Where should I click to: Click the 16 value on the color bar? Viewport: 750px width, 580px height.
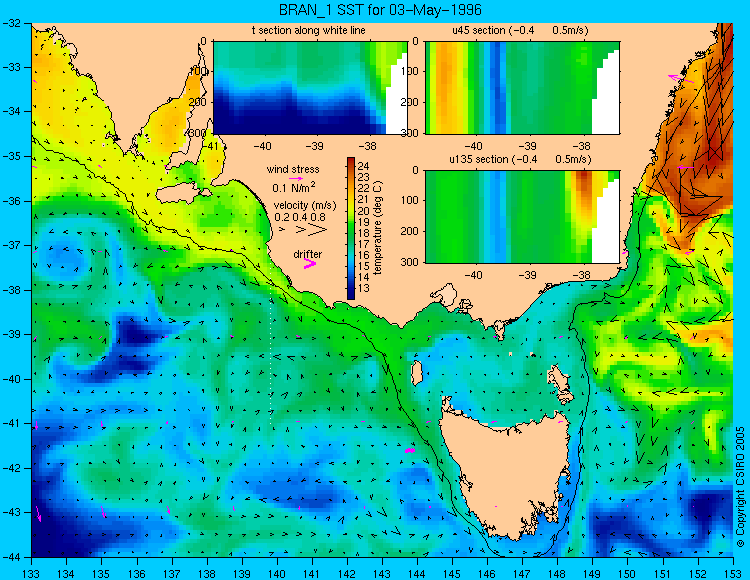pyautogui.click(x=363, y=255)
